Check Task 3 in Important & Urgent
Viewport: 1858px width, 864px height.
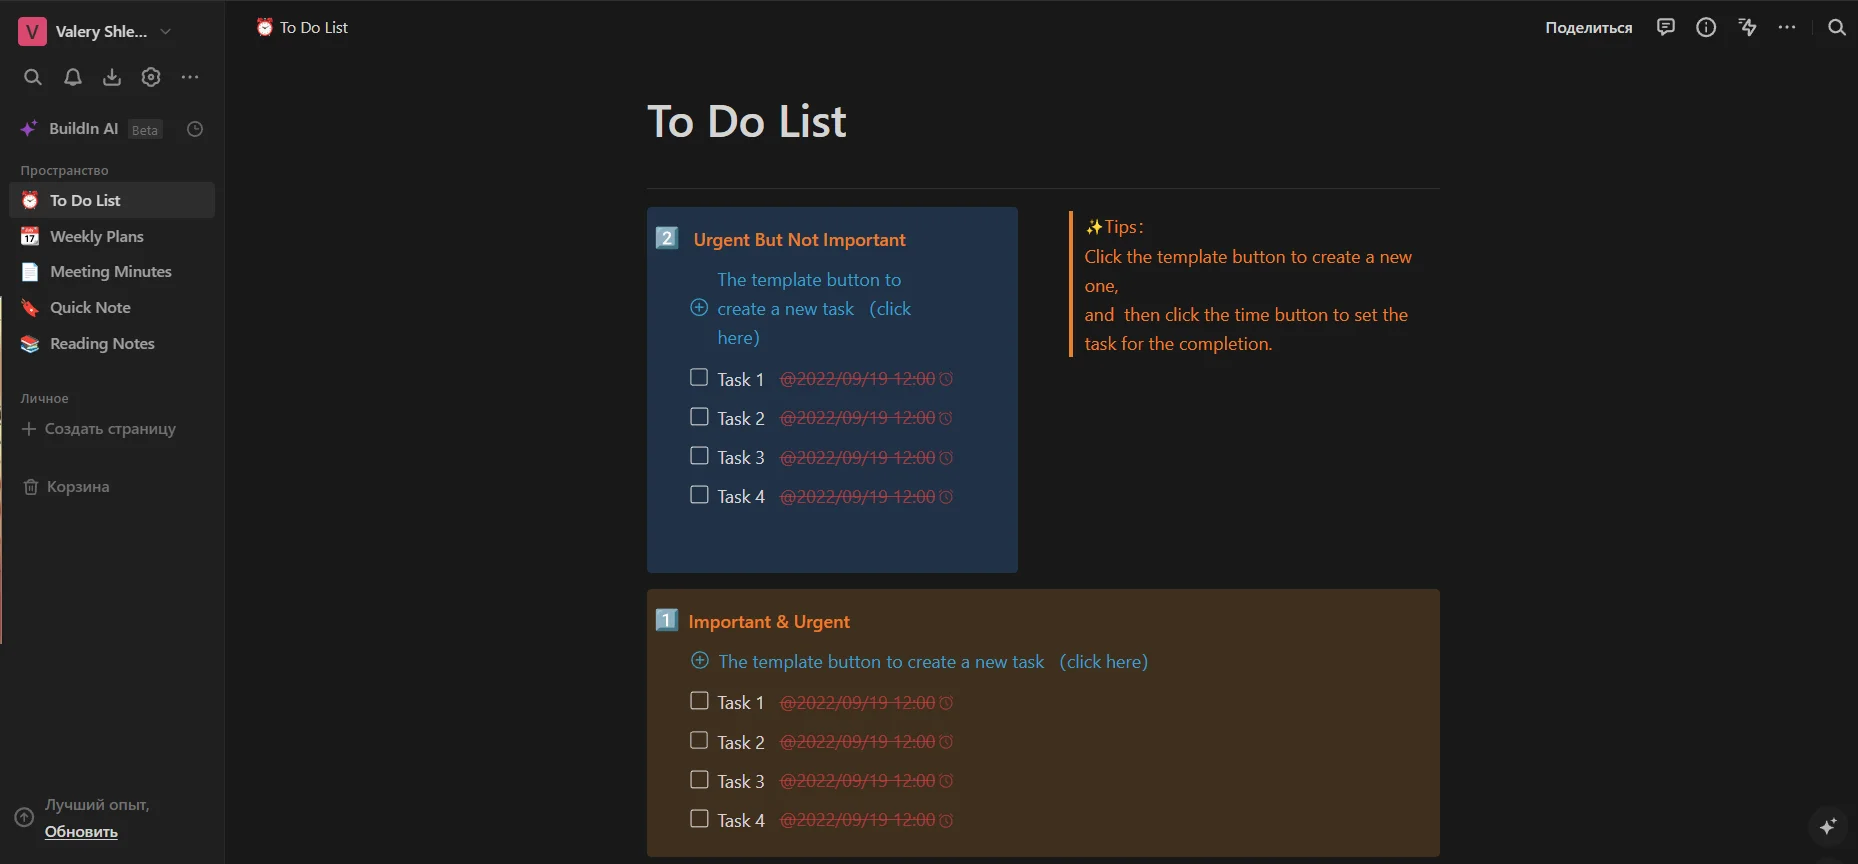tap(699, 780)
